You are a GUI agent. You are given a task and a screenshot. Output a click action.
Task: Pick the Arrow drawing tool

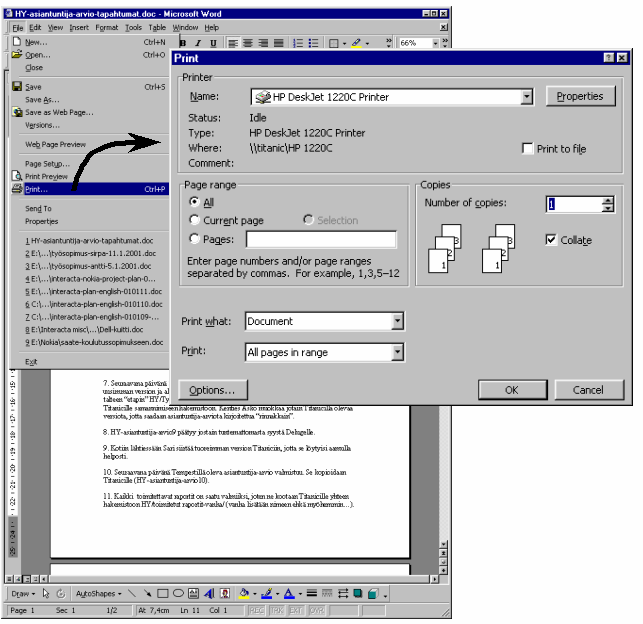tap(147, 593)
